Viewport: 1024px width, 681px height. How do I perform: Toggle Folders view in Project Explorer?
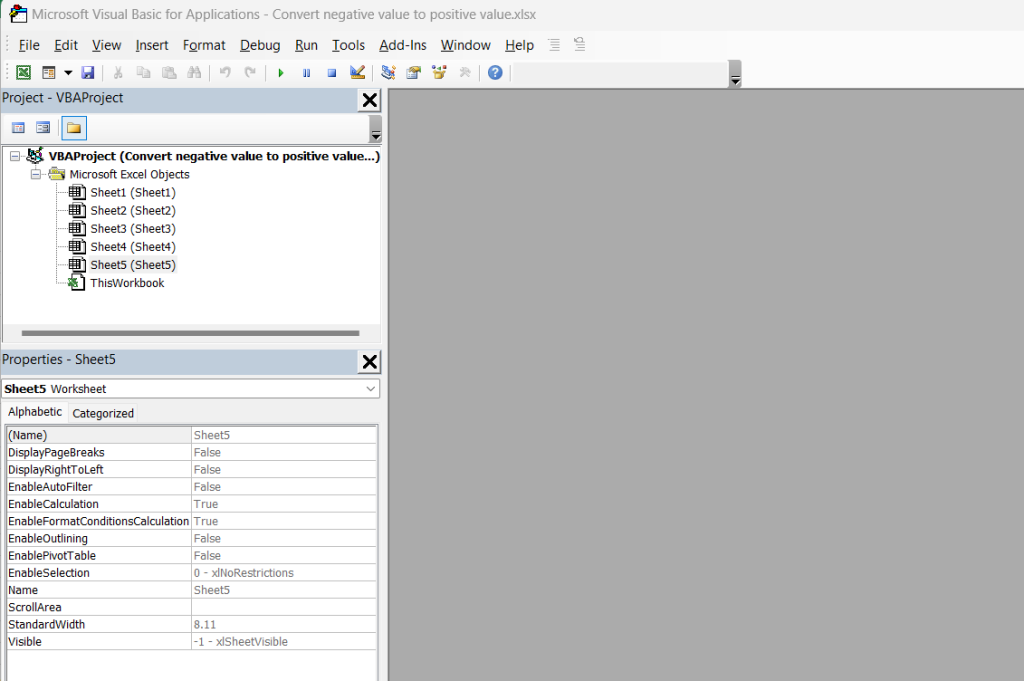73,127
